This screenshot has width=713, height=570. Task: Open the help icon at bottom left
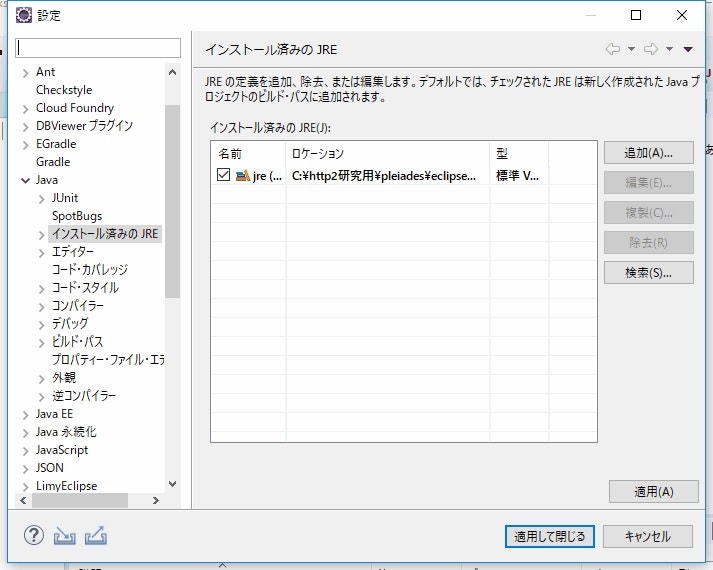coord(34,535)
